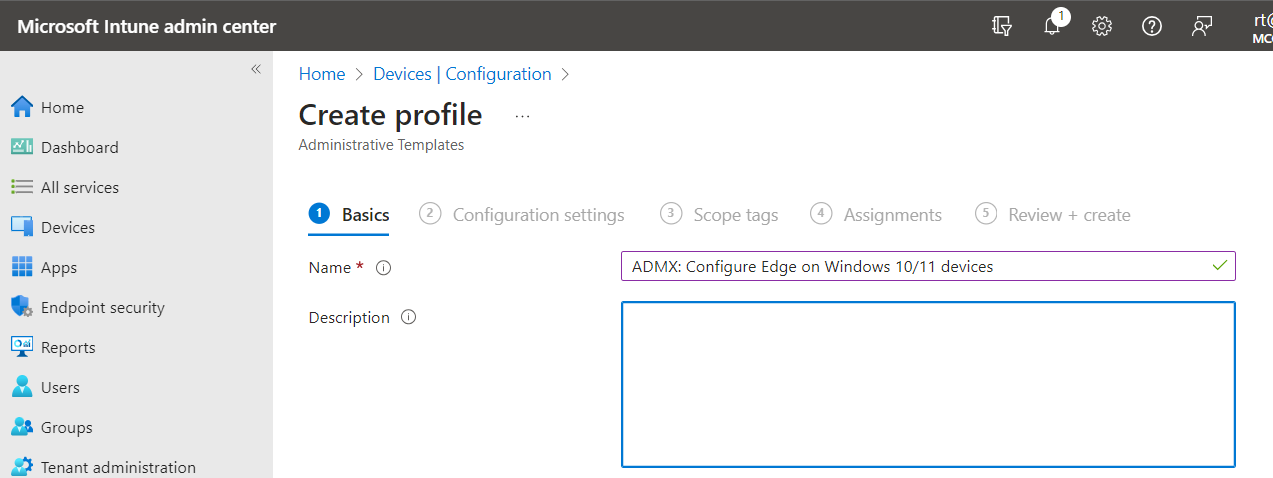Open Endpoint security in sidebar
Viewport: 1273px width, 478px height.
(x=102, y=308)
